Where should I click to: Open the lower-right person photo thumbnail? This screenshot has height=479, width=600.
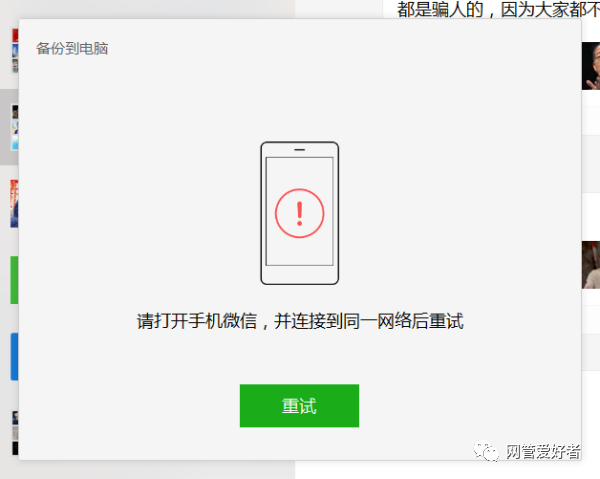[591, 265]
